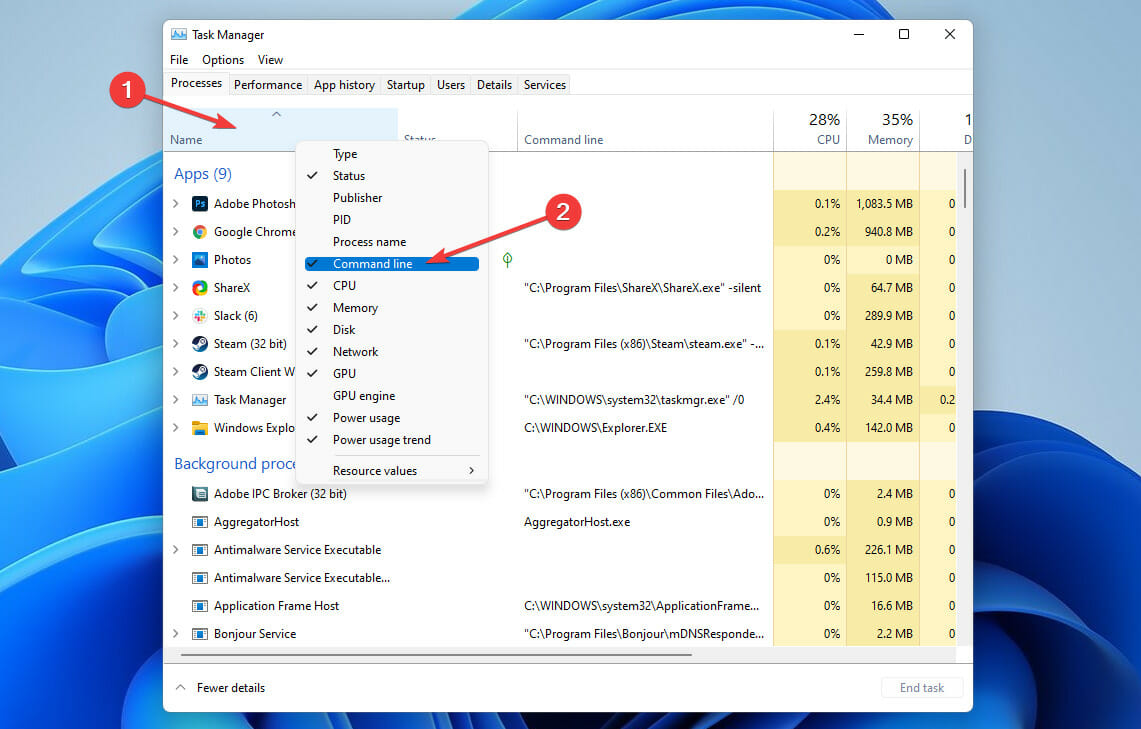This screenshot has height=729, width=1141.
Task: Click the 1,083.5 MB memory value
Action: 884,204
